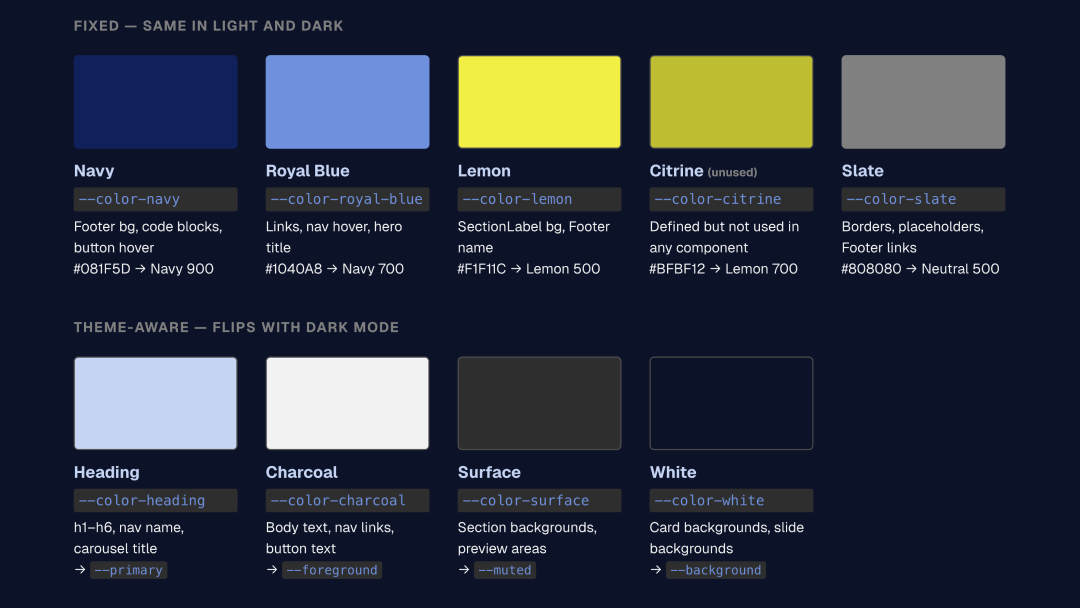Click the --color-royal-blue token code

coord(347,199)
